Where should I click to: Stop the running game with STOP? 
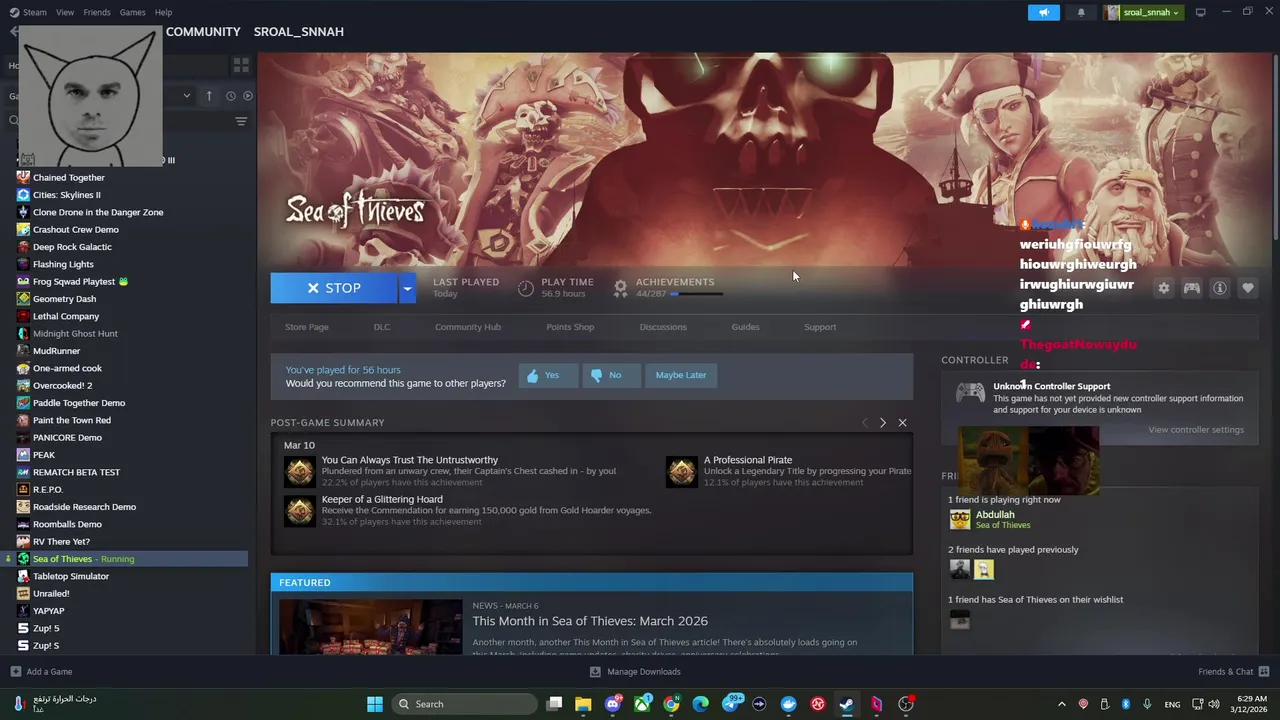coord(334,288)
